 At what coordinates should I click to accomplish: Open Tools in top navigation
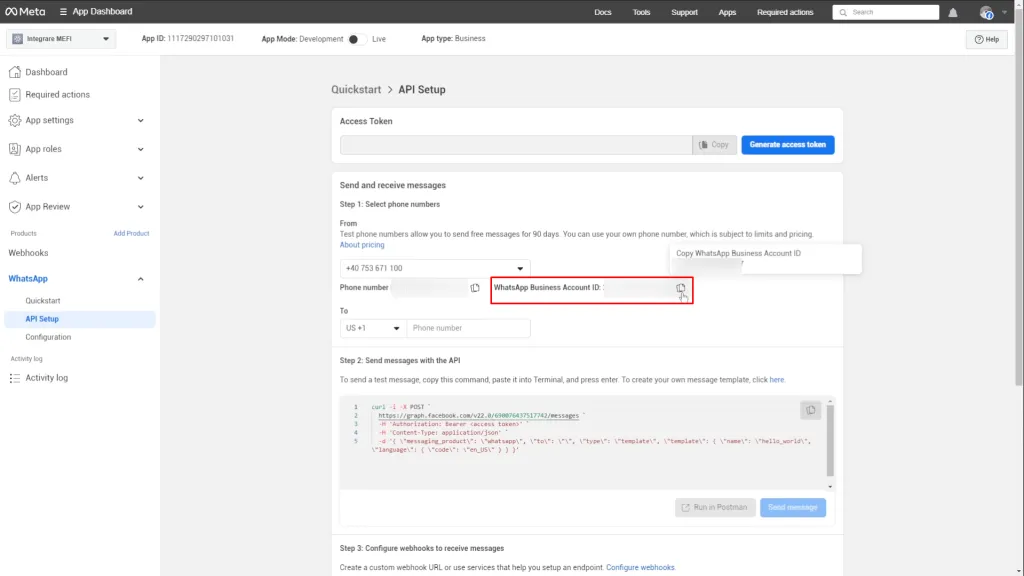coord(641,12)
